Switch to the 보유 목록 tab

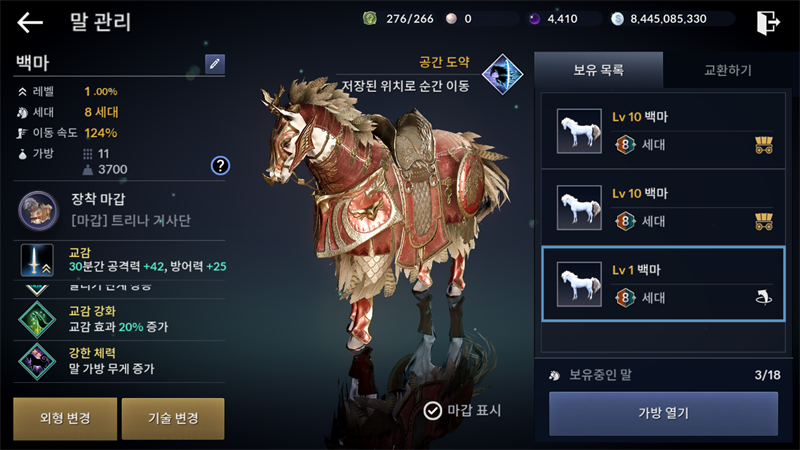(x=598, y=70)
